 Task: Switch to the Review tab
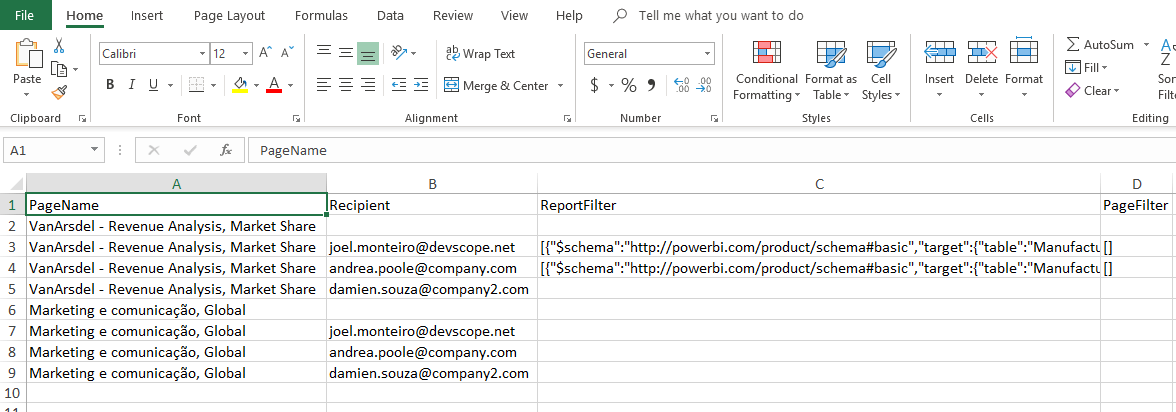[453, 15]
